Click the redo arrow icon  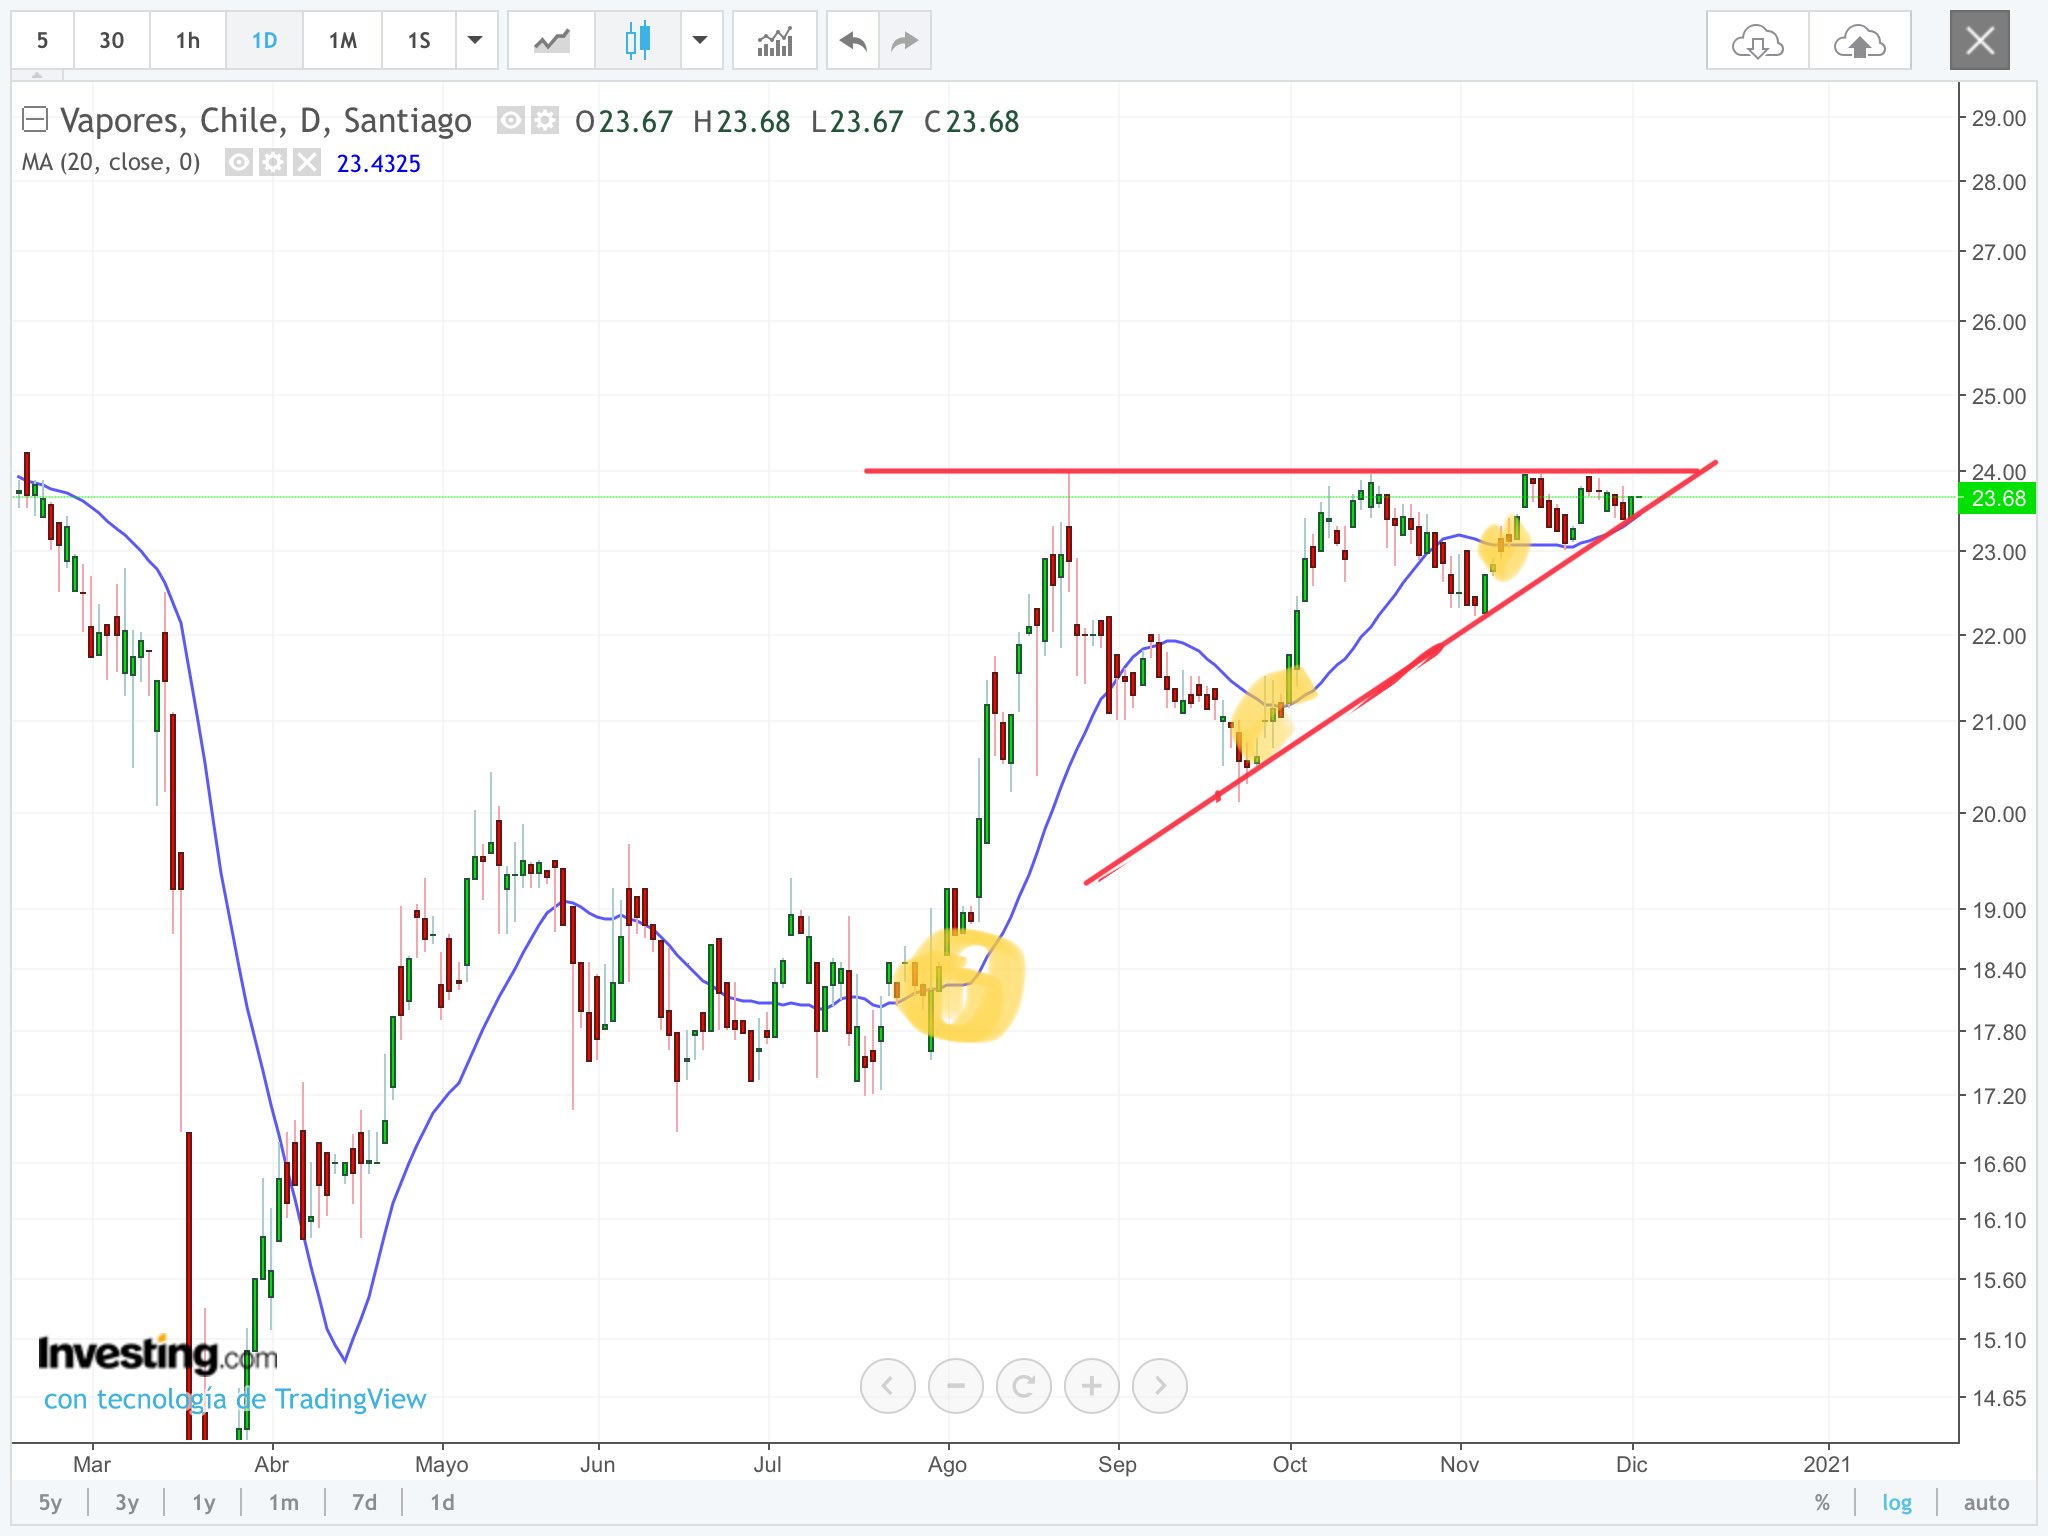tap(904, 41)
